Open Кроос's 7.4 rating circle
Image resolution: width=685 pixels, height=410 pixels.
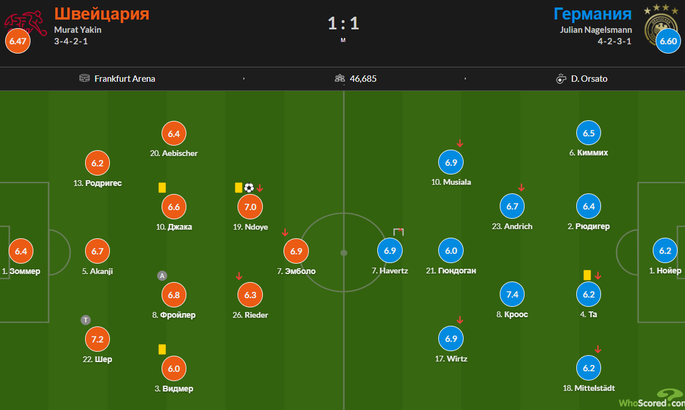point(512,294)
